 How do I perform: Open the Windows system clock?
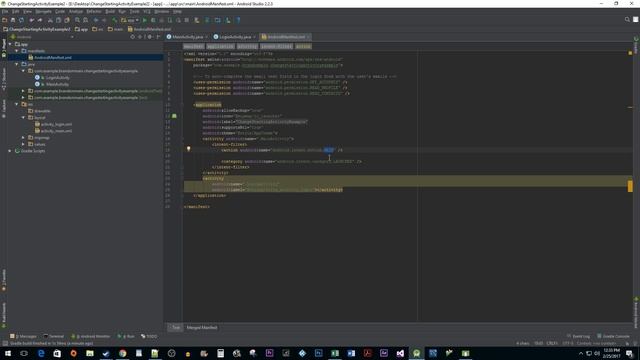tap(611, 353)
